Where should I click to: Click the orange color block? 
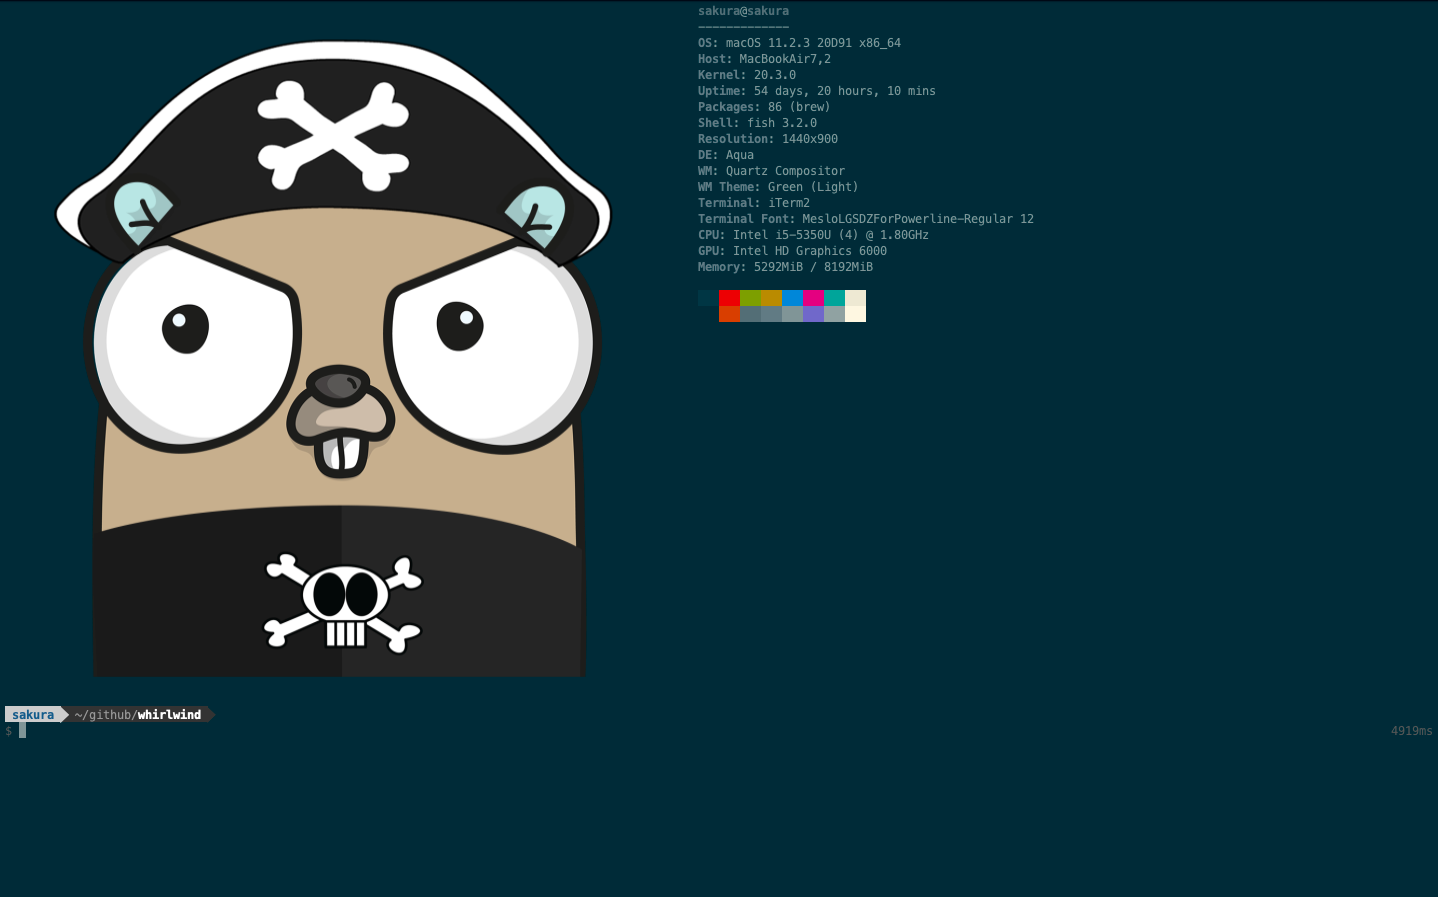pyautogui.click(x=729, y=314)
